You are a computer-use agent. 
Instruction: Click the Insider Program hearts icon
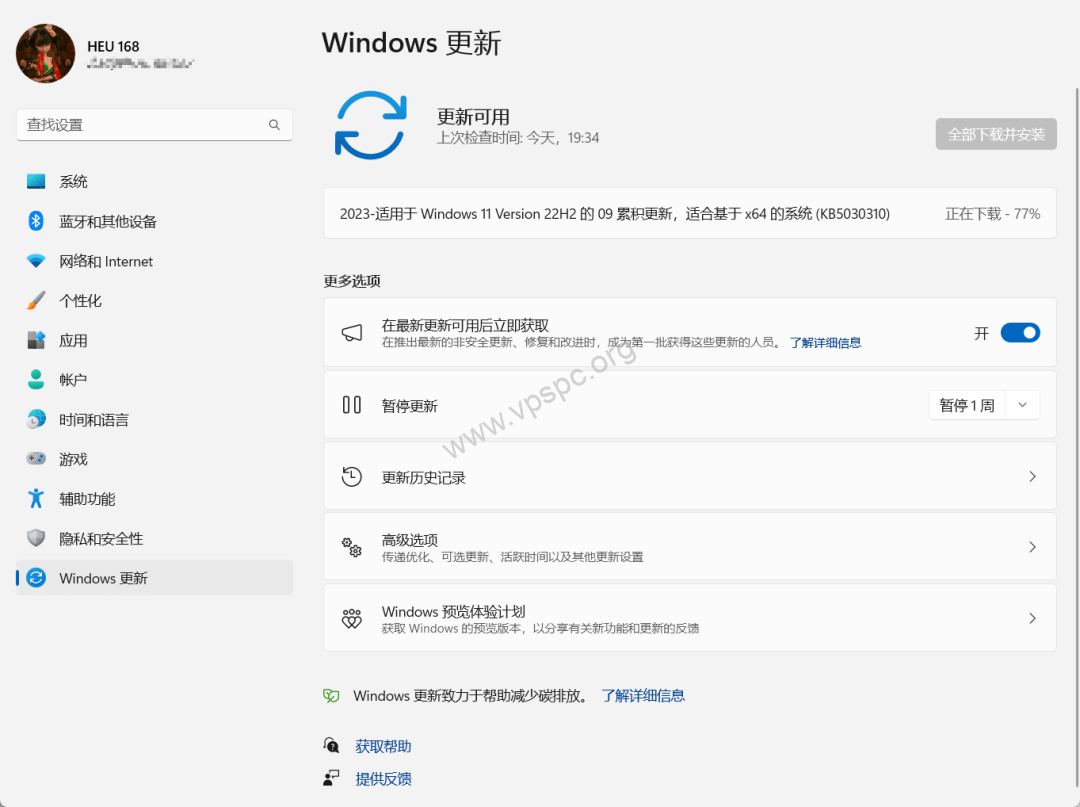(x=352, y=618)
